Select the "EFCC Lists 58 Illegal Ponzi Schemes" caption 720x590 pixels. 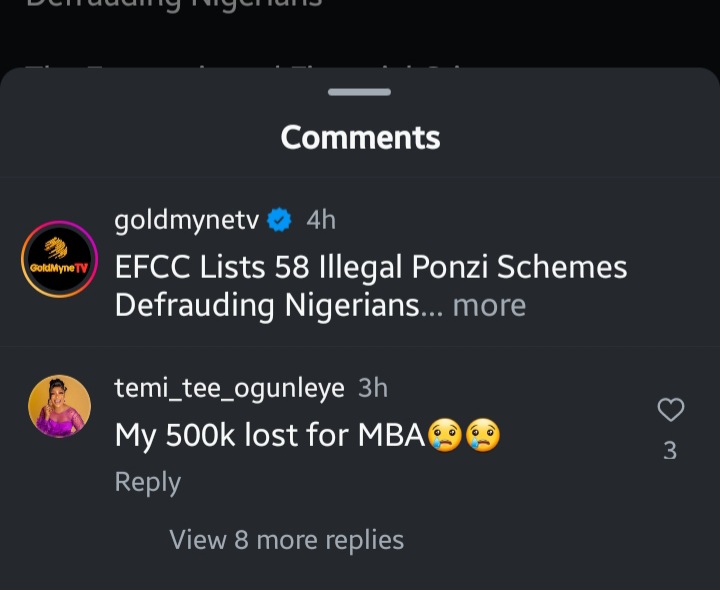click(371, 268)
